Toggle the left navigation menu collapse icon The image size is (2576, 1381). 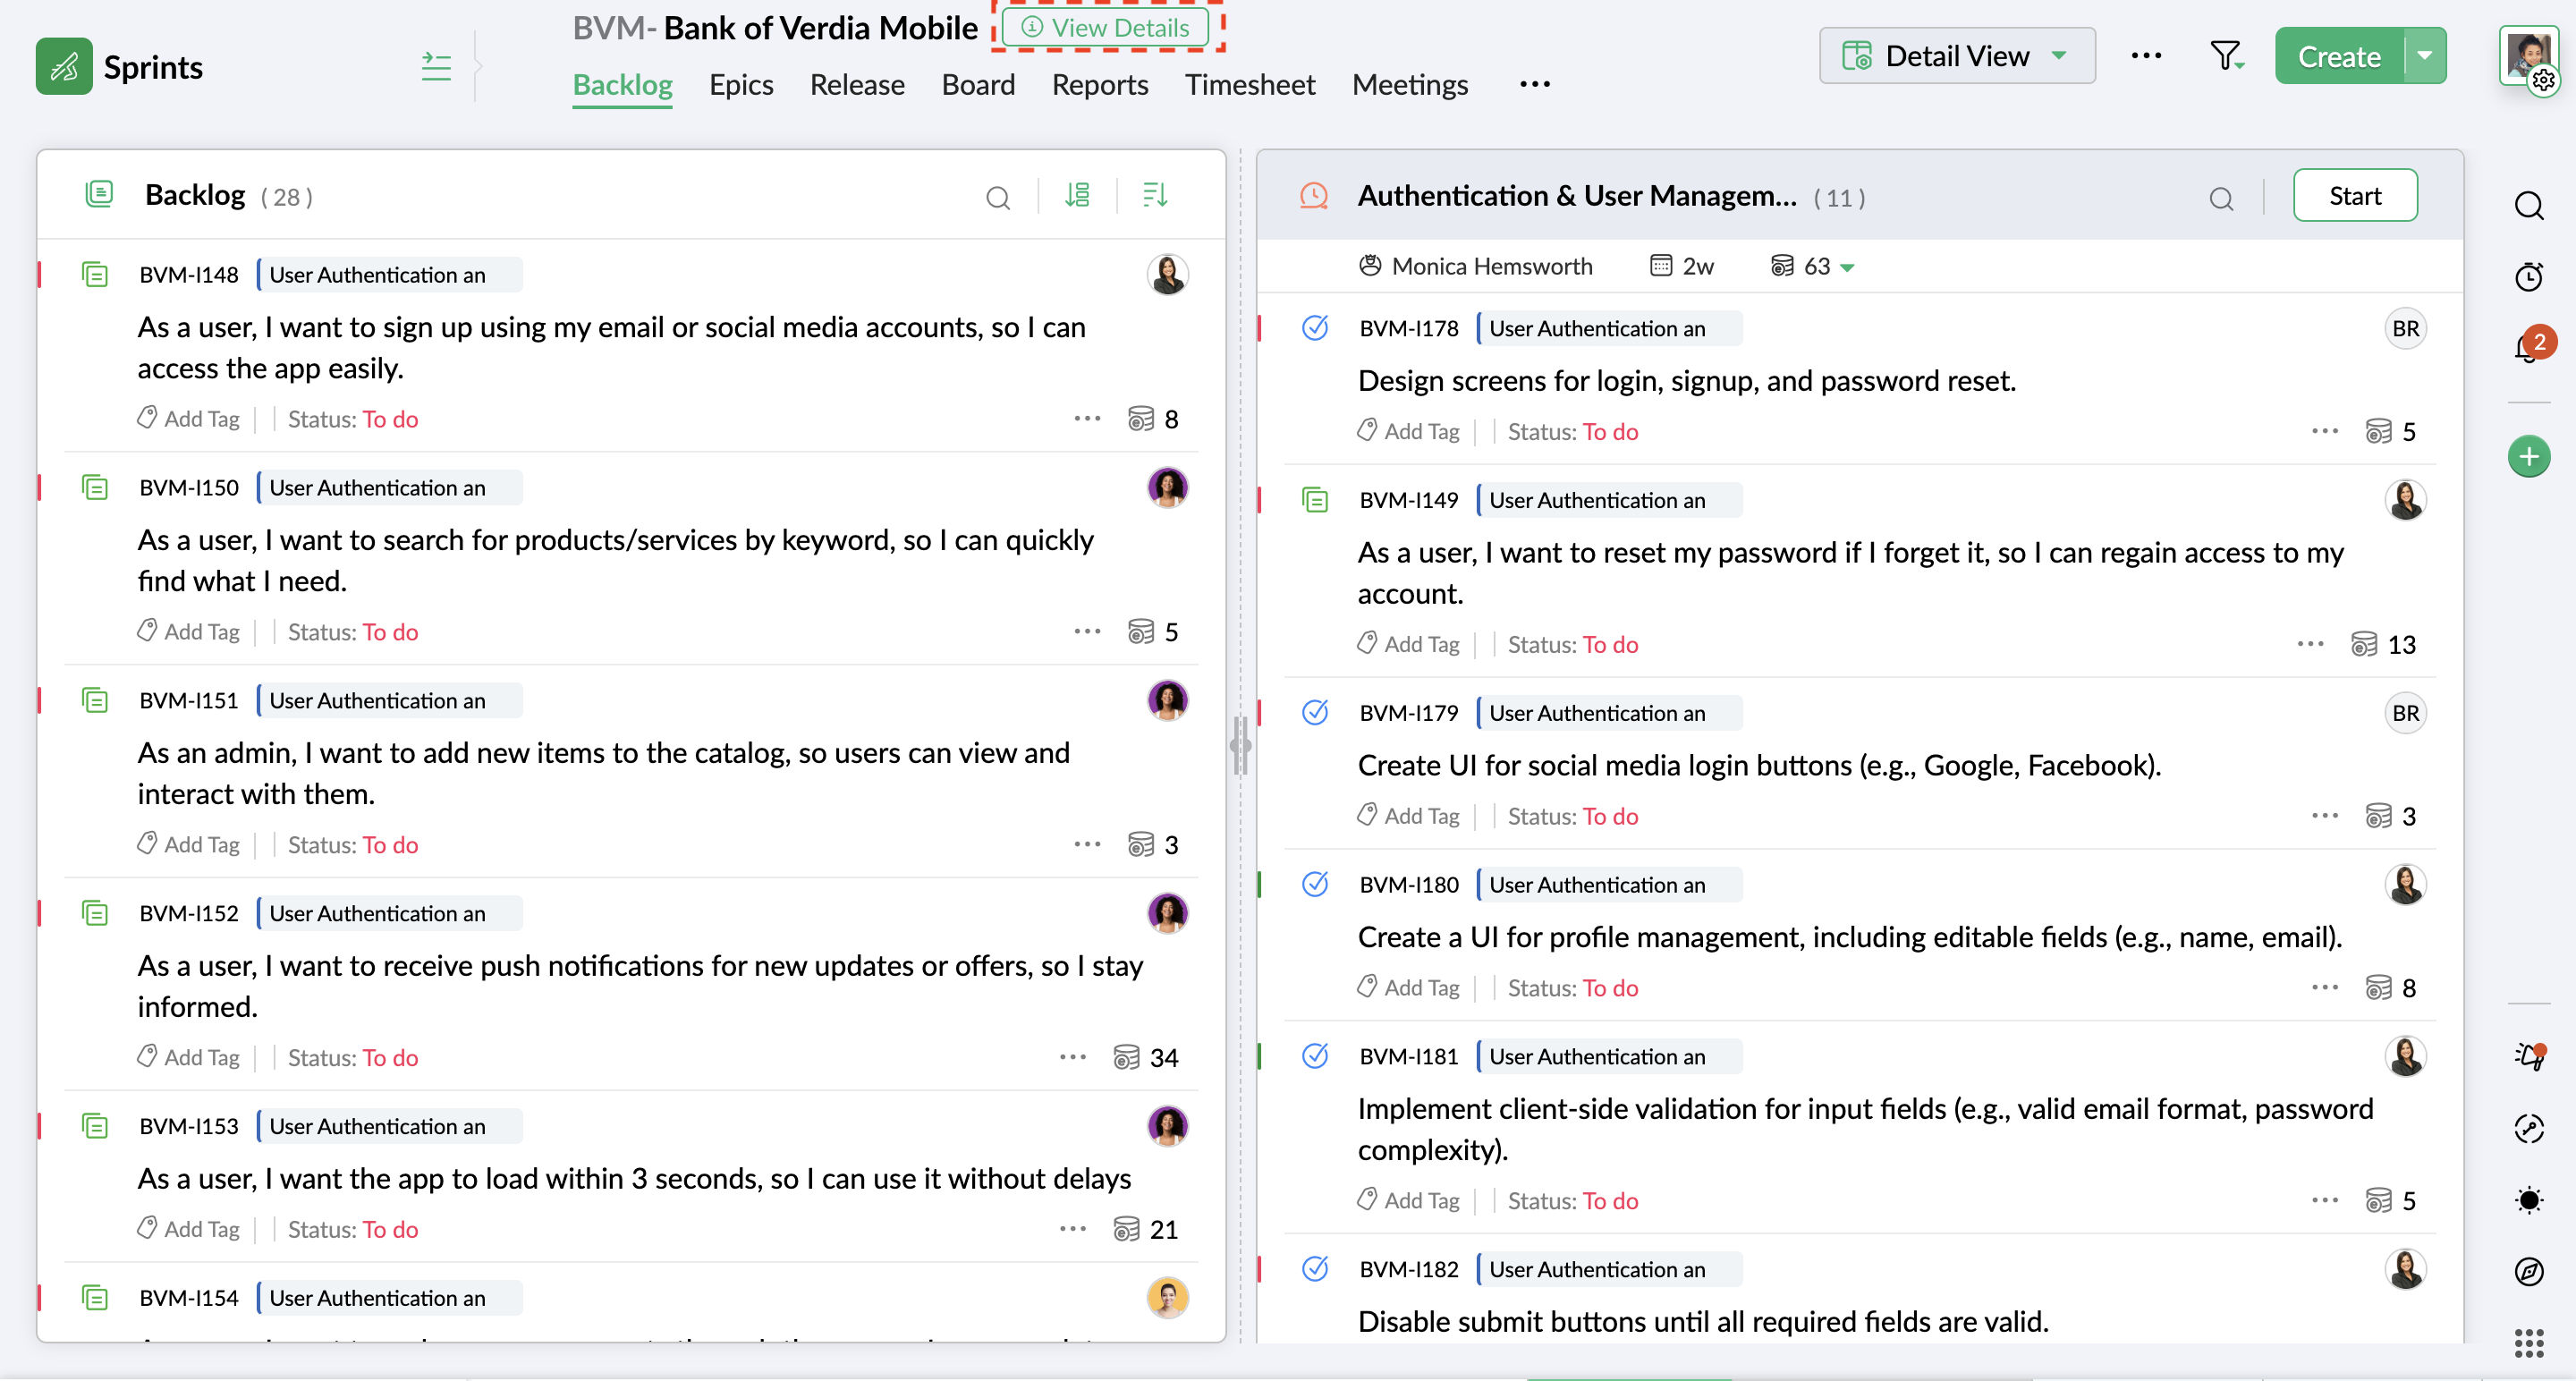[x=436, y=67]
